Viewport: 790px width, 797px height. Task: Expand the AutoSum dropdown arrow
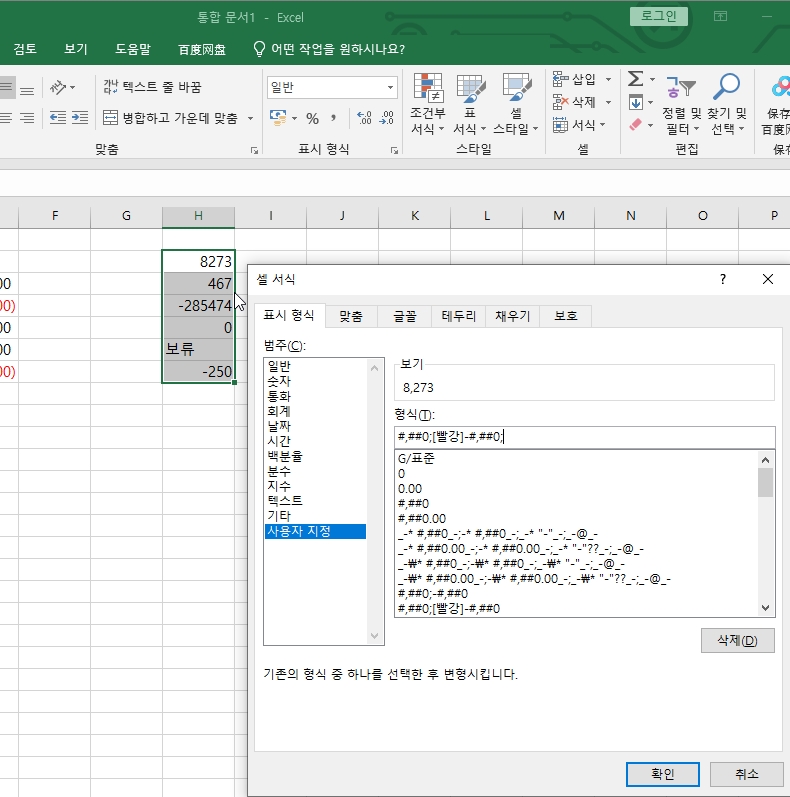tap(652, 79)
